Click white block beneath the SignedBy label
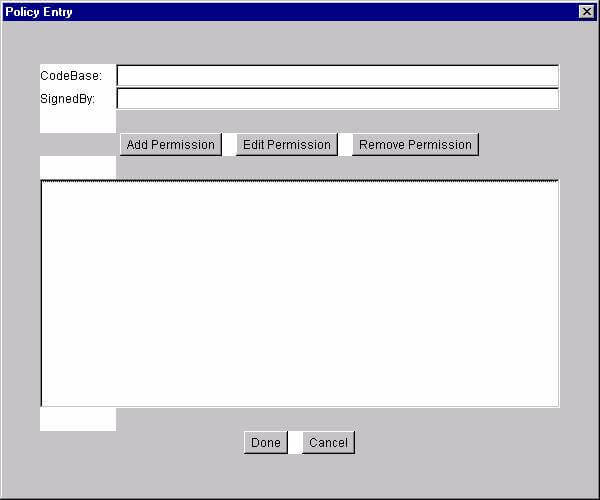 tap(78, 121)
